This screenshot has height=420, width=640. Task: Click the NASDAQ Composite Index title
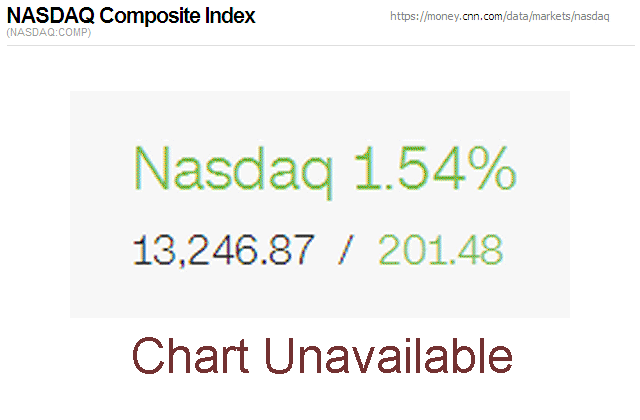pyautogui.click(x=131, y=16)
